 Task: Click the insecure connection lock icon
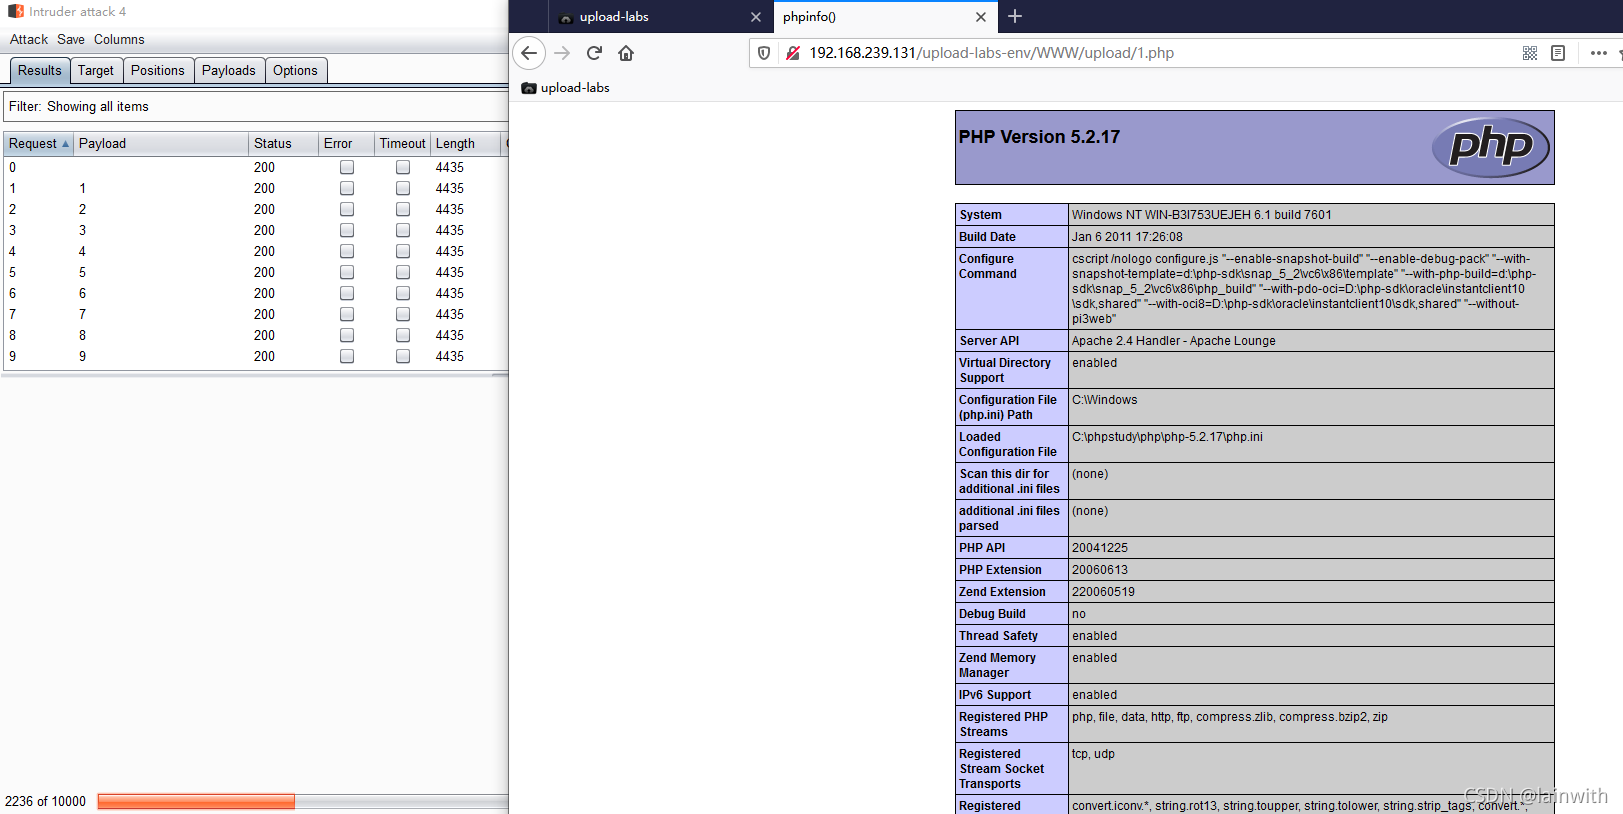coord(792,53)
